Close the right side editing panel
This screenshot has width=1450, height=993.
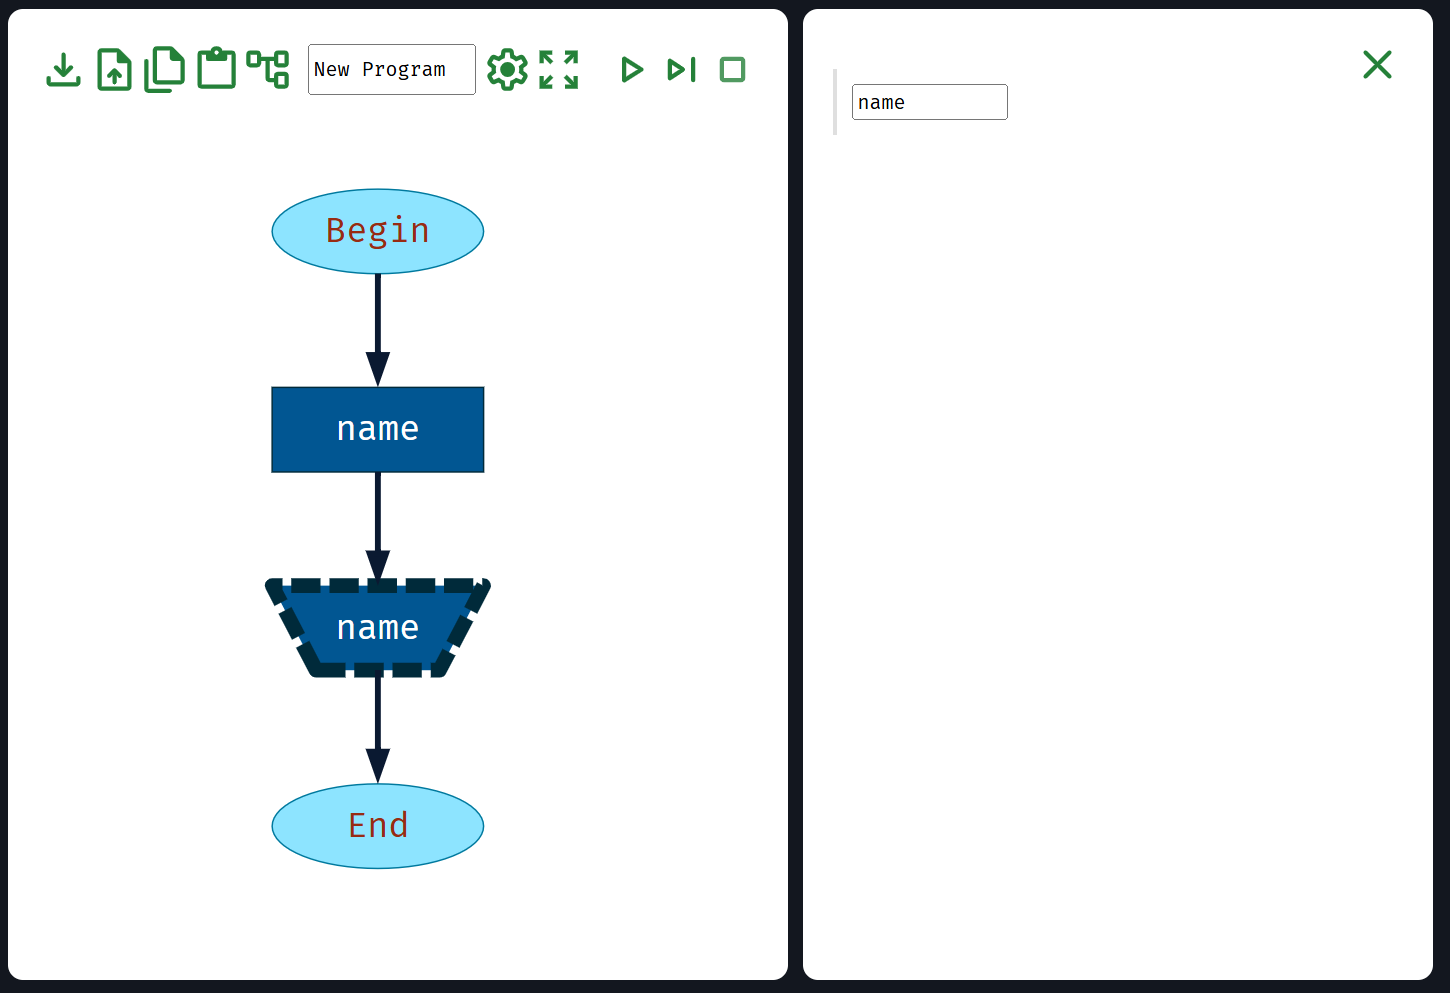1377,65
